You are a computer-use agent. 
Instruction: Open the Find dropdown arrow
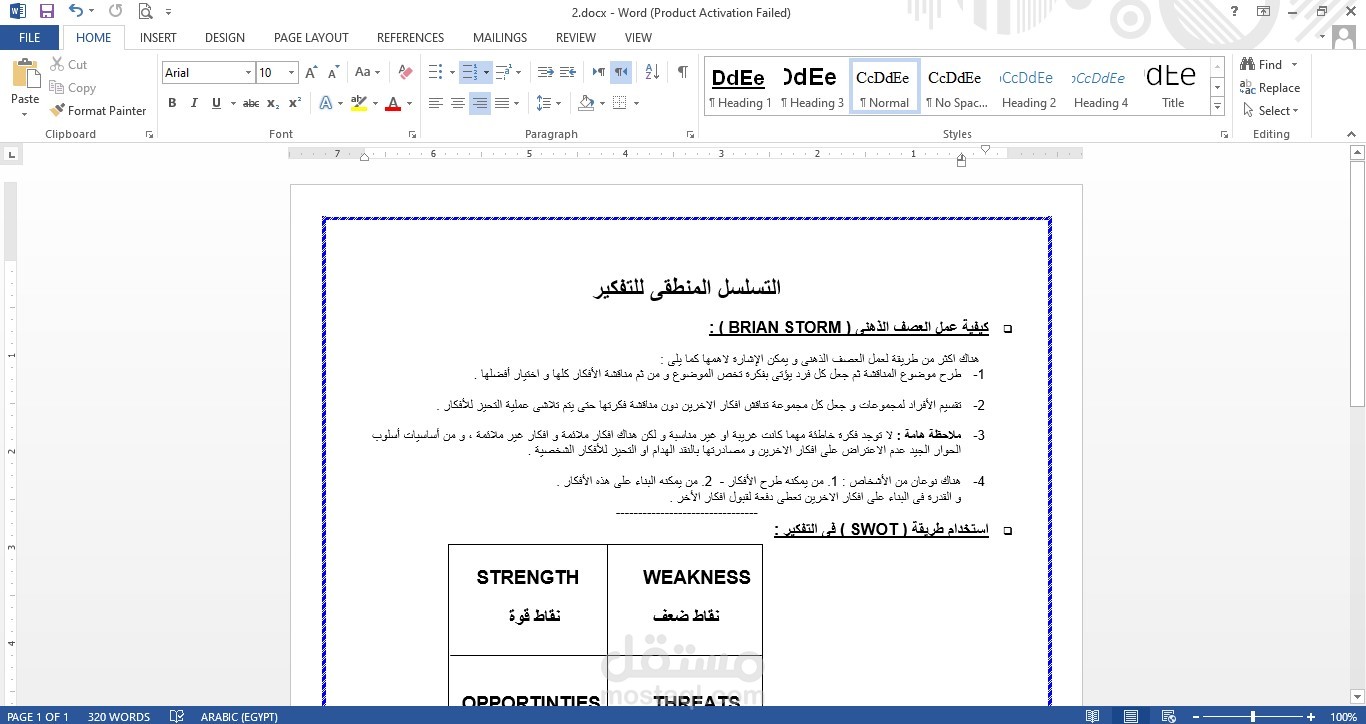(x=1294, y=64)
